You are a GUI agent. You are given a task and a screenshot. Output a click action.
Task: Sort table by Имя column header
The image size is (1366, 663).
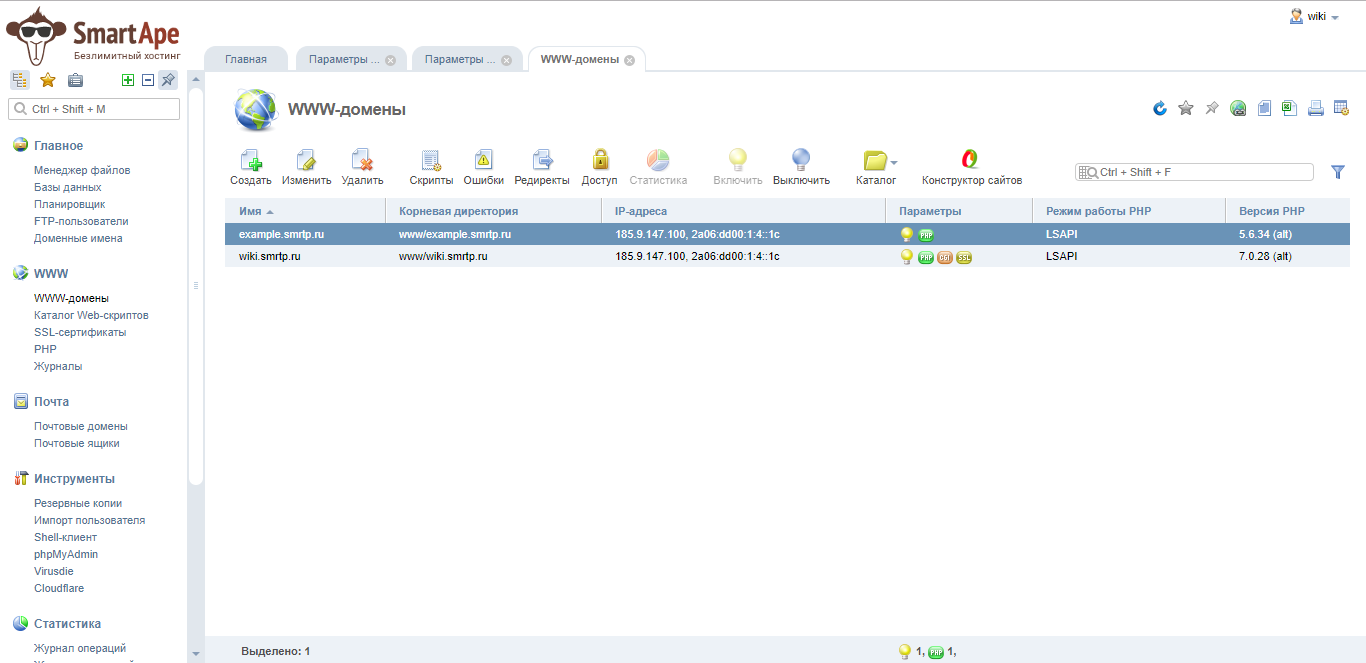pyautogui.click(x=250, y=211)
